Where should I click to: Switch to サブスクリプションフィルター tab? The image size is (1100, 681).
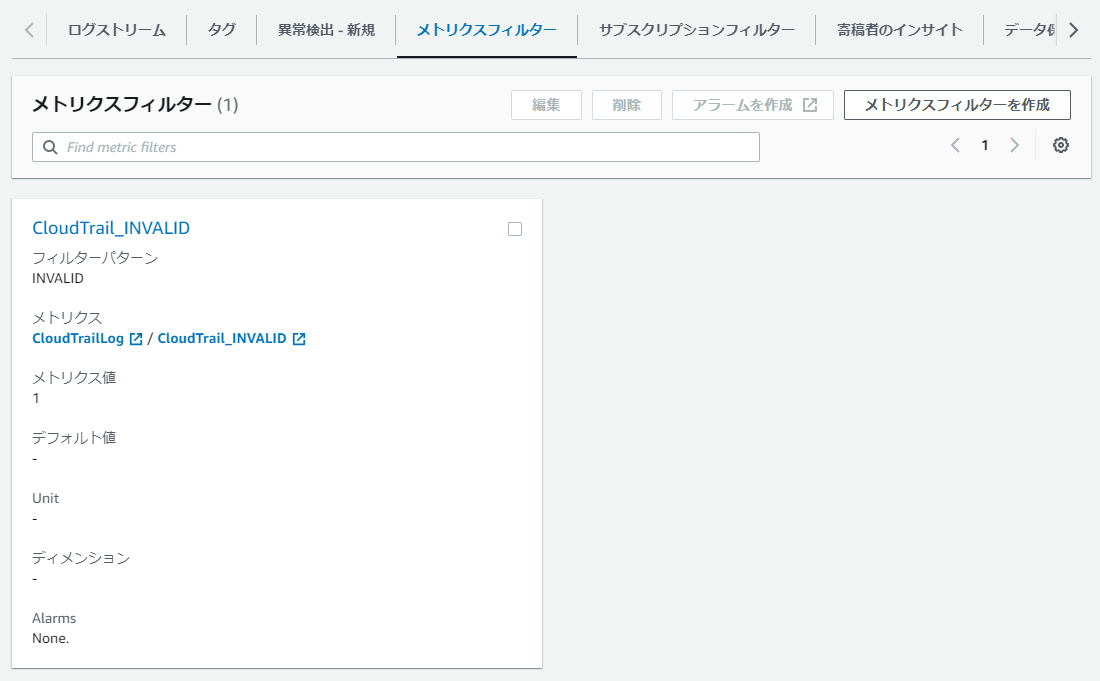[x=697, y=30]
